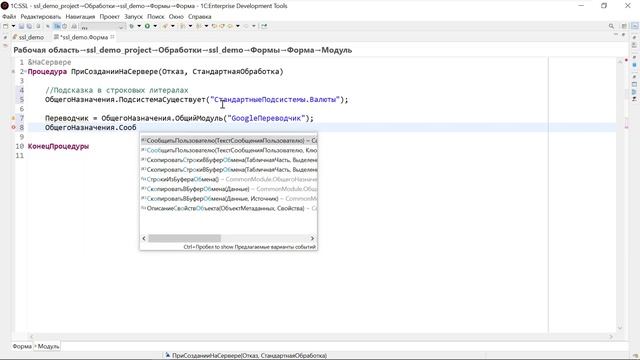This screenshot has height=360, width=640.
Task: Click the red error indicator on overview ruler
Action: (x=626, y=60)
